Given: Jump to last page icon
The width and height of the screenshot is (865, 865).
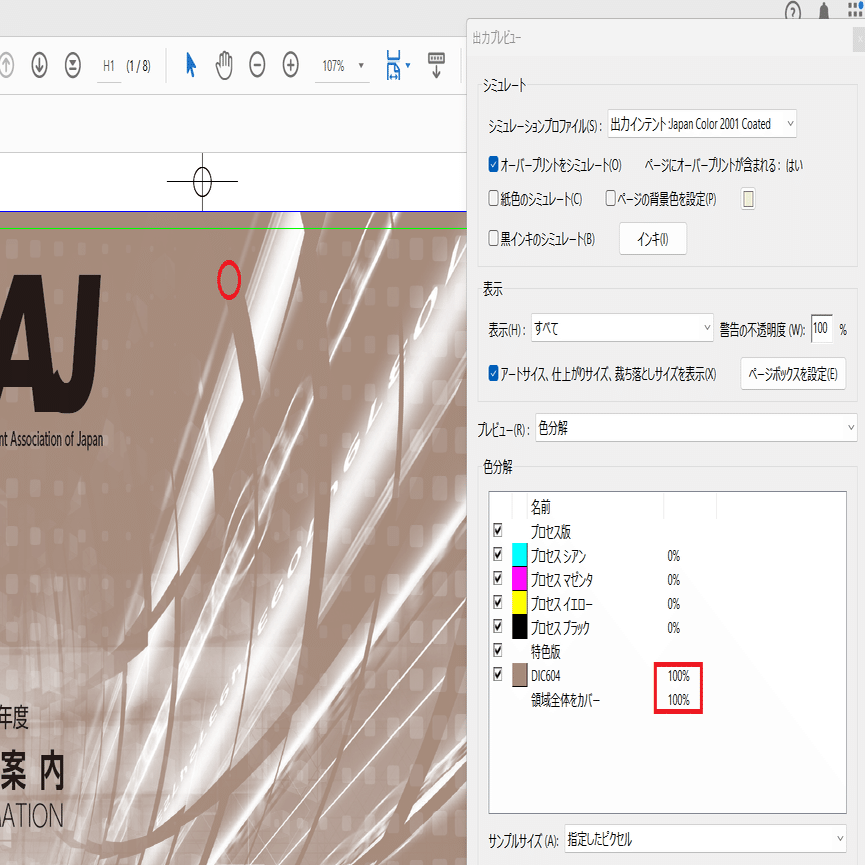Looking at the screenshot, I should click(73, 66).
